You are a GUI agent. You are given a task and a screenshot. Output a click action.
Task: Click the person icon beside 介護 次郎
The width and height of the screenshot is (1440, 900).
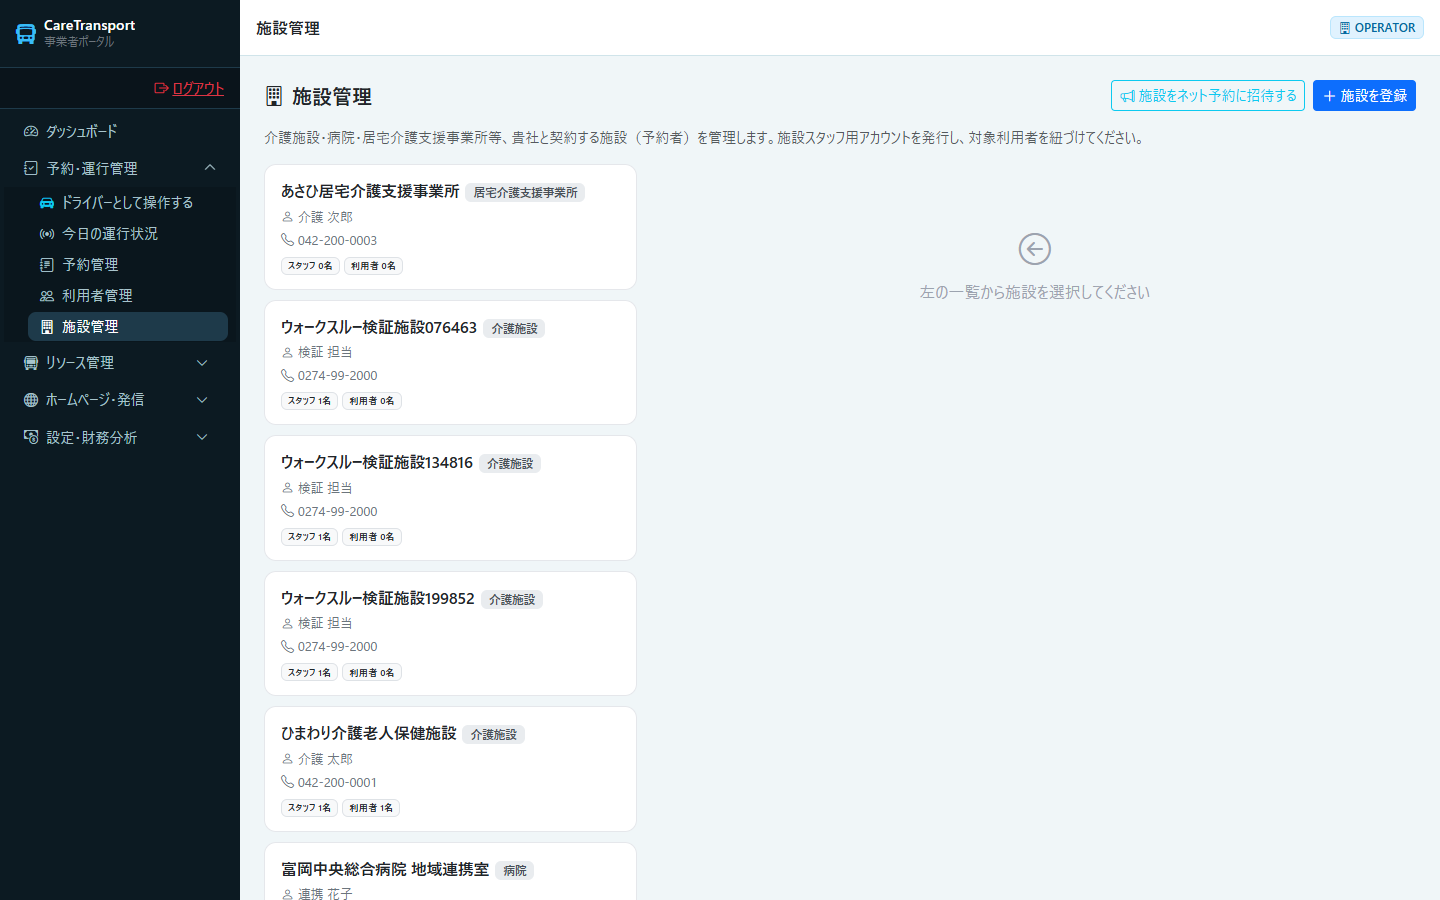287,217
